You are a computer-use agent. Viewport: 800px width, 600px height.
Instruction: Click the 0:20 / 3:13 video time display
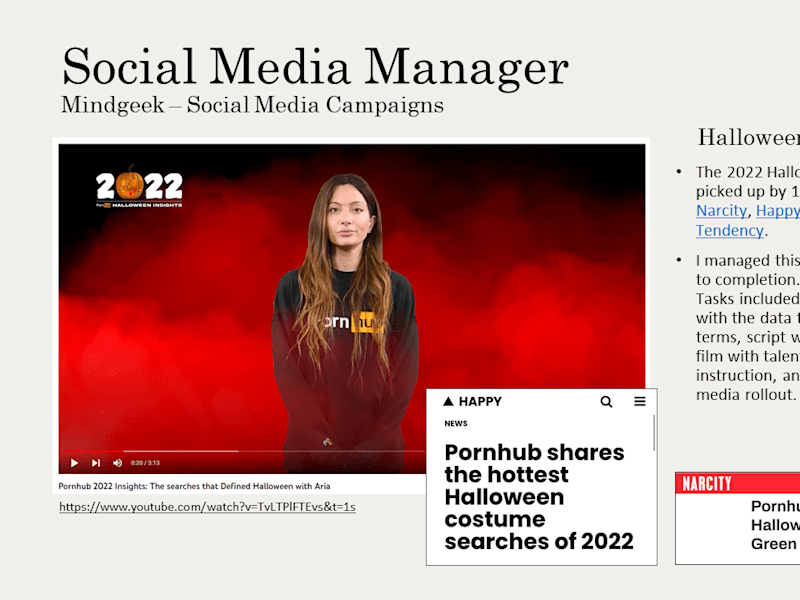(x=145, y=463)
